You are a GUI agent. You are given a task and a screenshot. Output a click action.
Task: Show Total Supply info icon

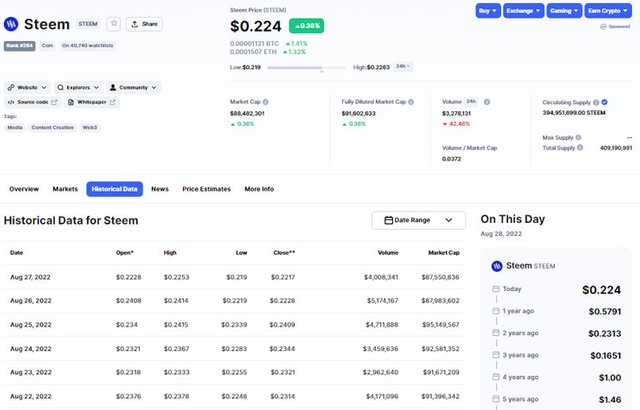(580, 148)
